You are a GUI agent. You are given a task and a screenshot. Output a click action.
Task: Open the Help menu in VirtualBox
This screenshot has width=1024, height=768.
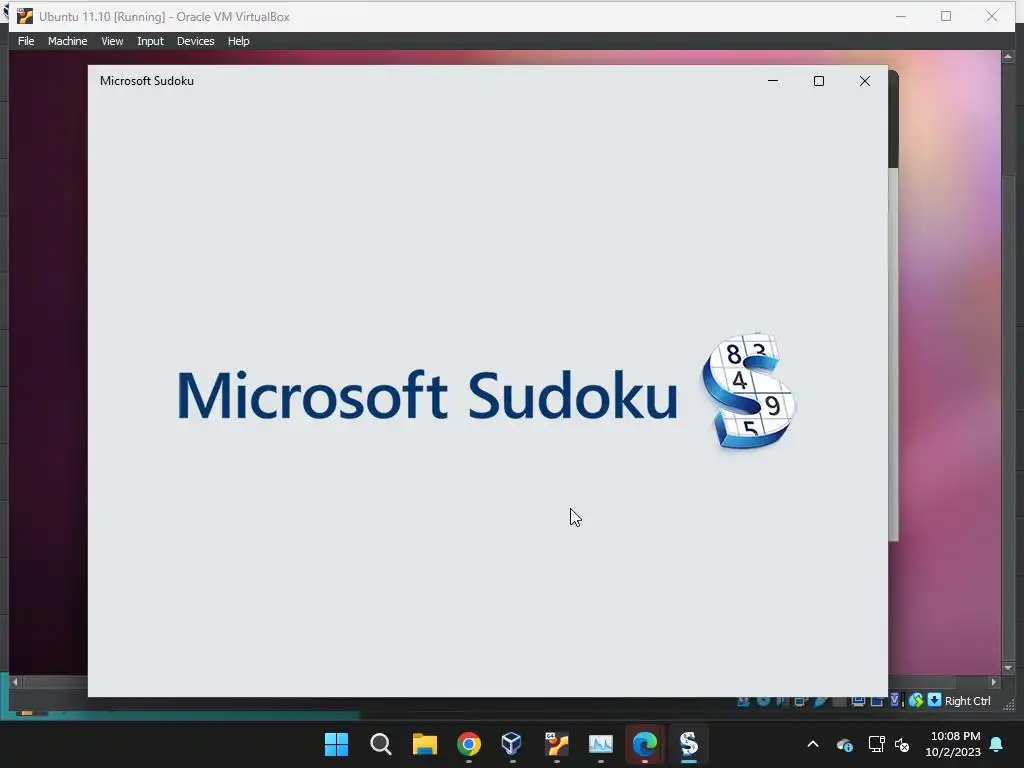coord(238,41)
